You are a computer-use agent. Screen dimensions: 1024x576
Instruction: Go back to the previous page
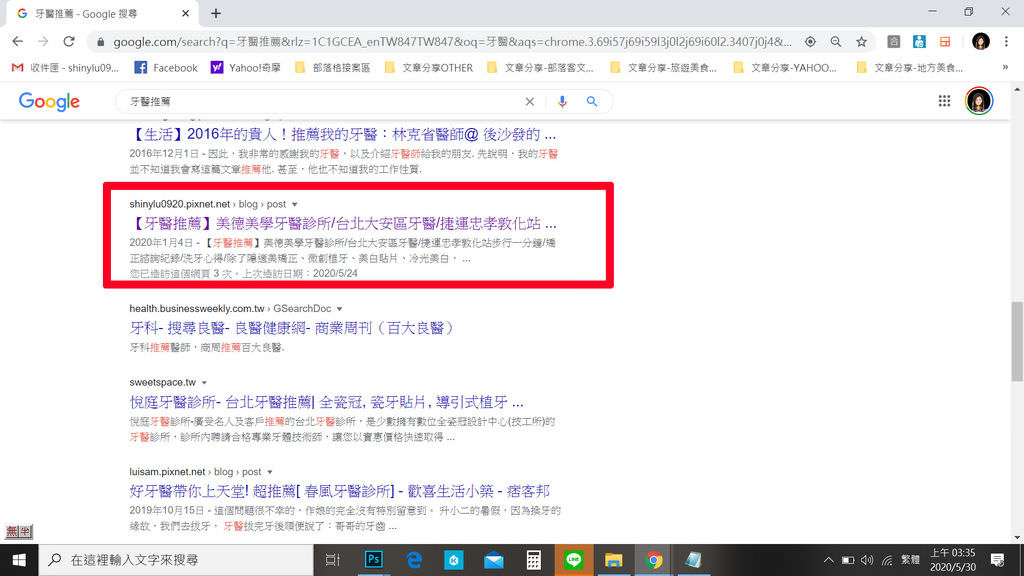[x=18, y=41]
